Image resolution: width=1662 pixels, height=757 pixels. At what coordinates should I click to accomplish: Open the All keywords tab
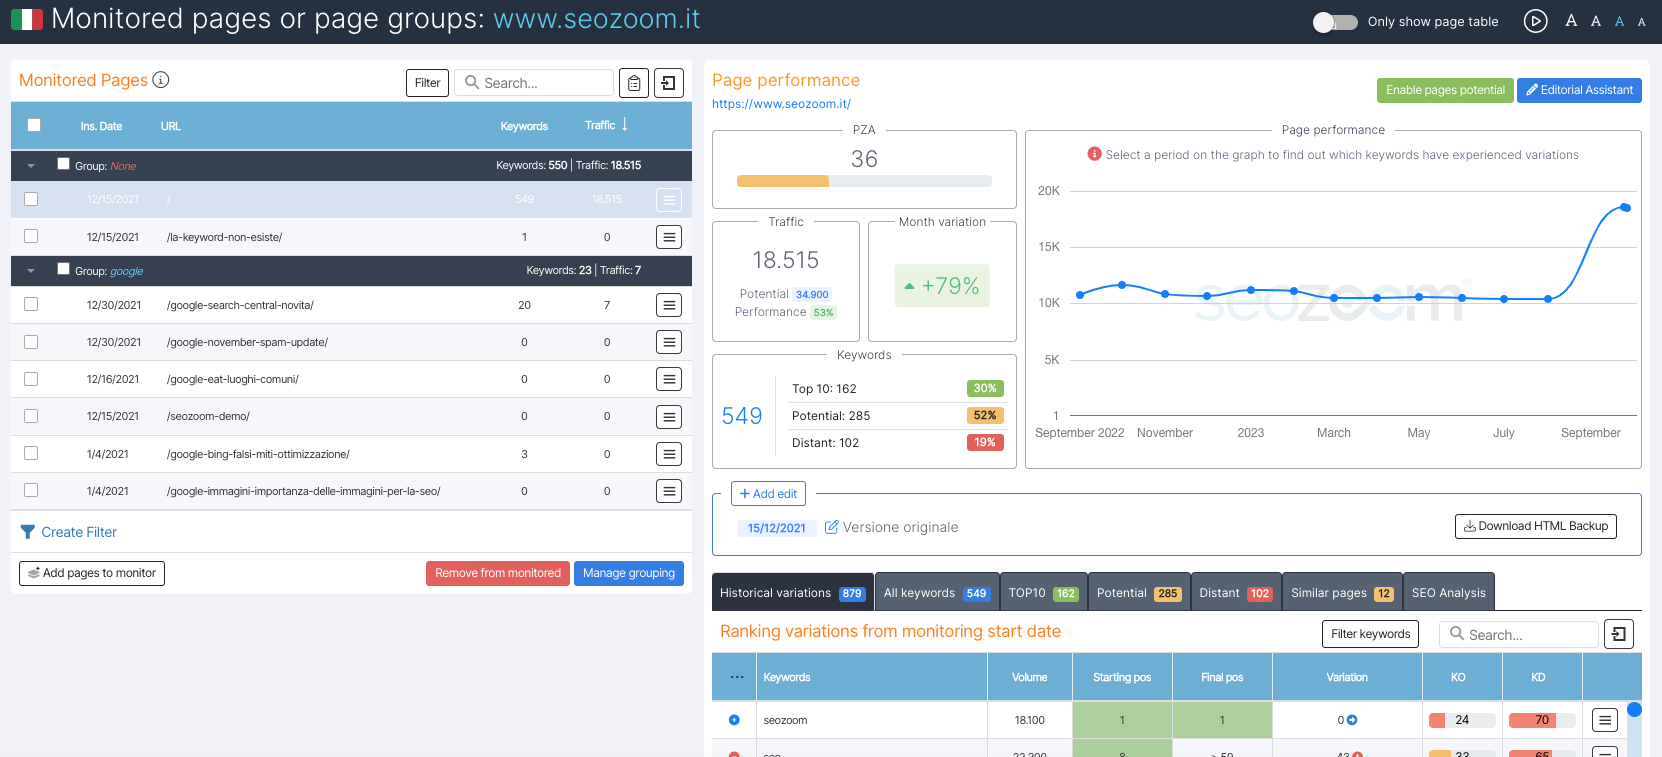pyautogui.click(x=937, y=592)
